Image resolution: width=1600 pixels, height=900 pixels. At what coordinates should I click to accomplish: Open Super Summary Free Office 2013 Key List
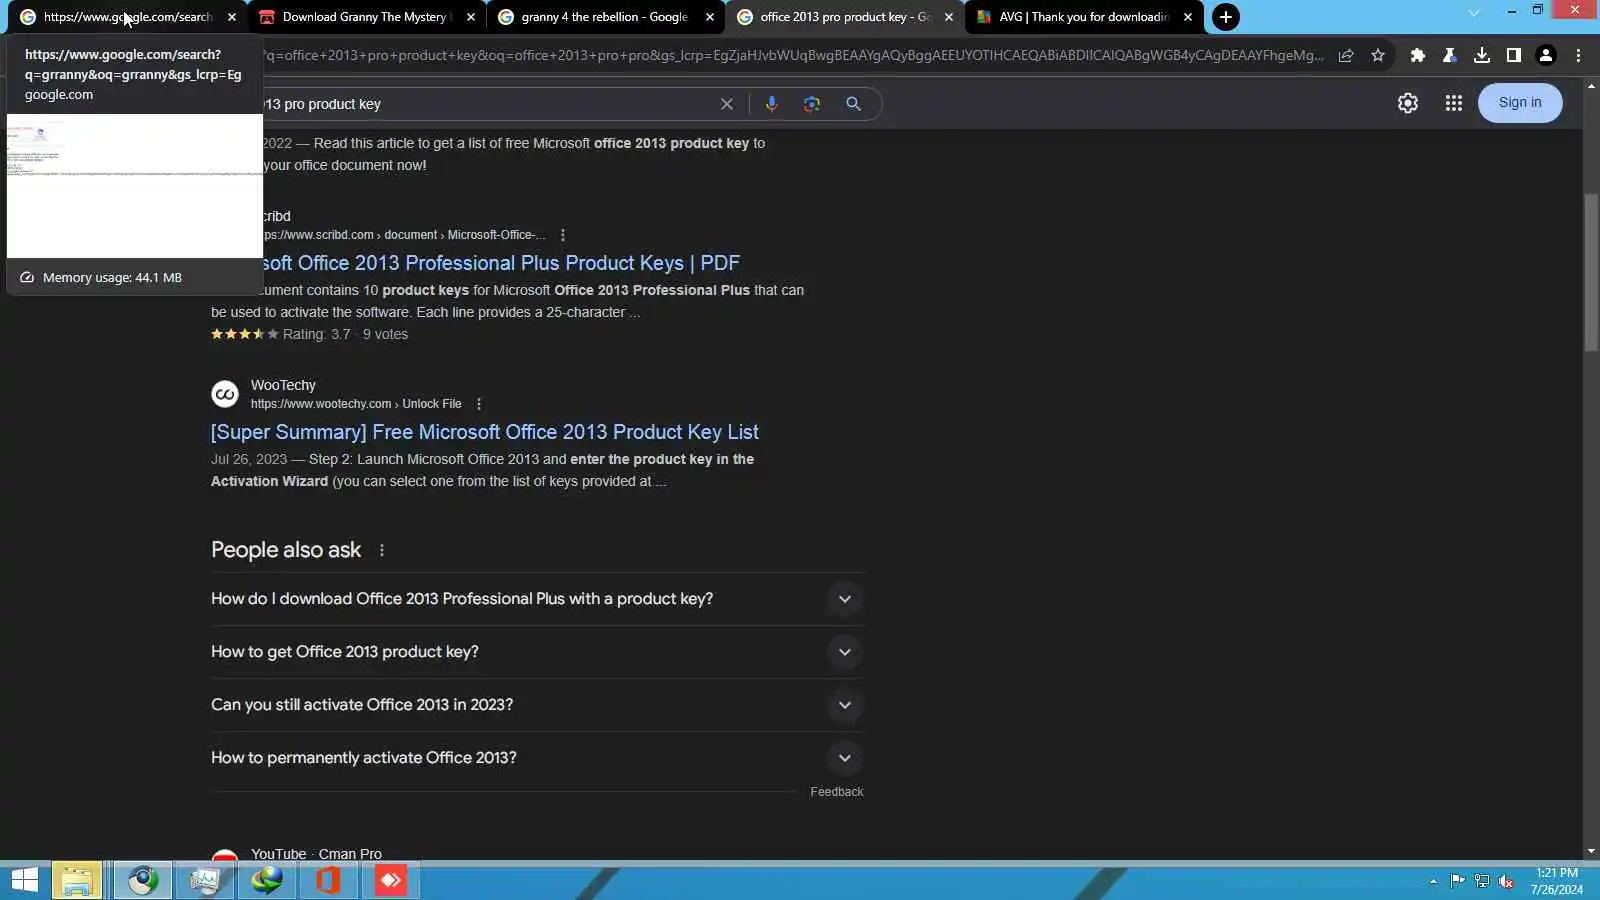(485, 433)
